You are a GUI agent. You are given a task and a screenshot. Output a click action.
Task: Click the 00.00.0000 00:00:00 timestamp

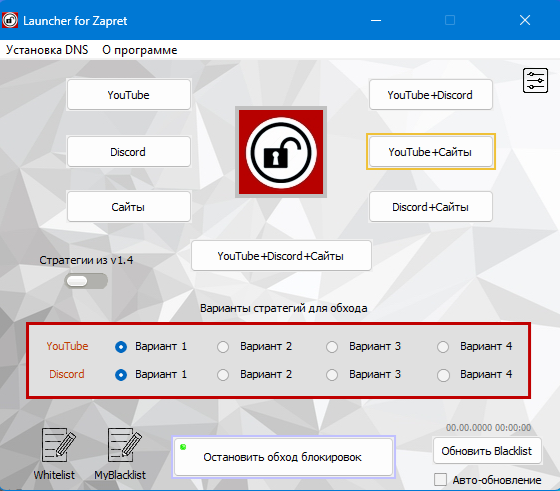pyautogui.click(x=488, y=427)
